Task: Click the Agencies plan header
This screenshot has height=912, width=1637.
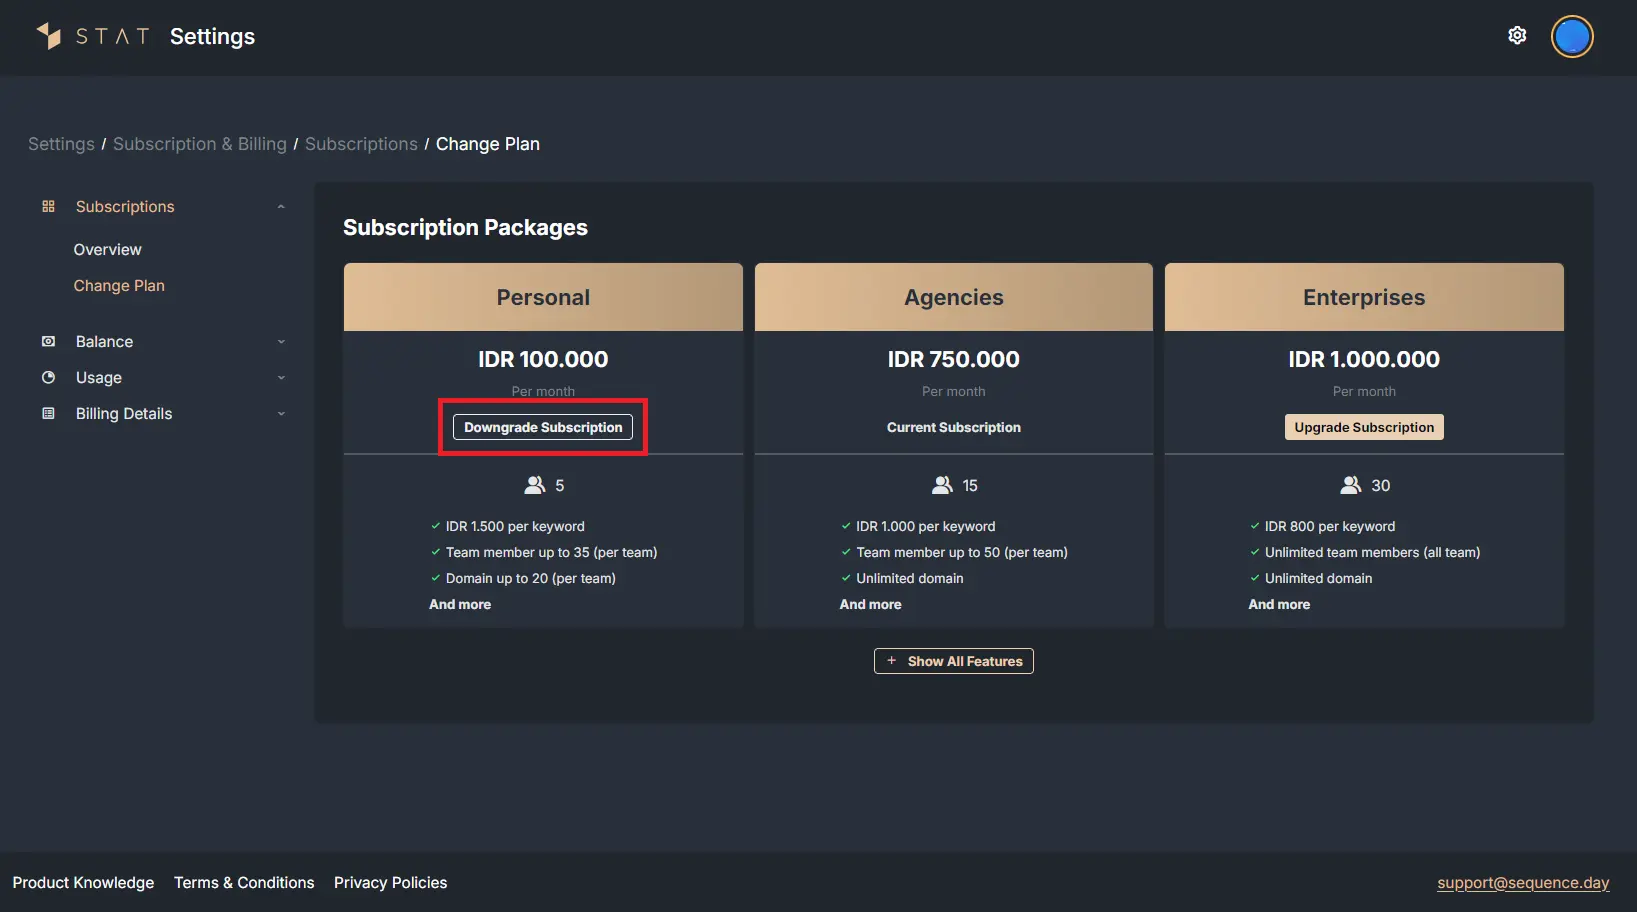Action: 954,297
